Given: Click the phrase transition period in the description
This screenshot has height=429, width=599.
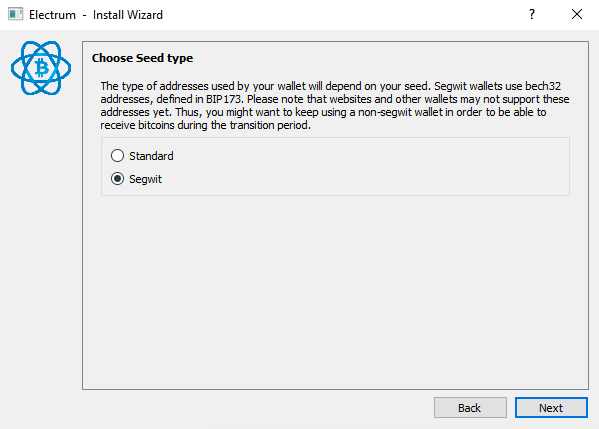Looking at the screenshot, I should click(269, 125).
